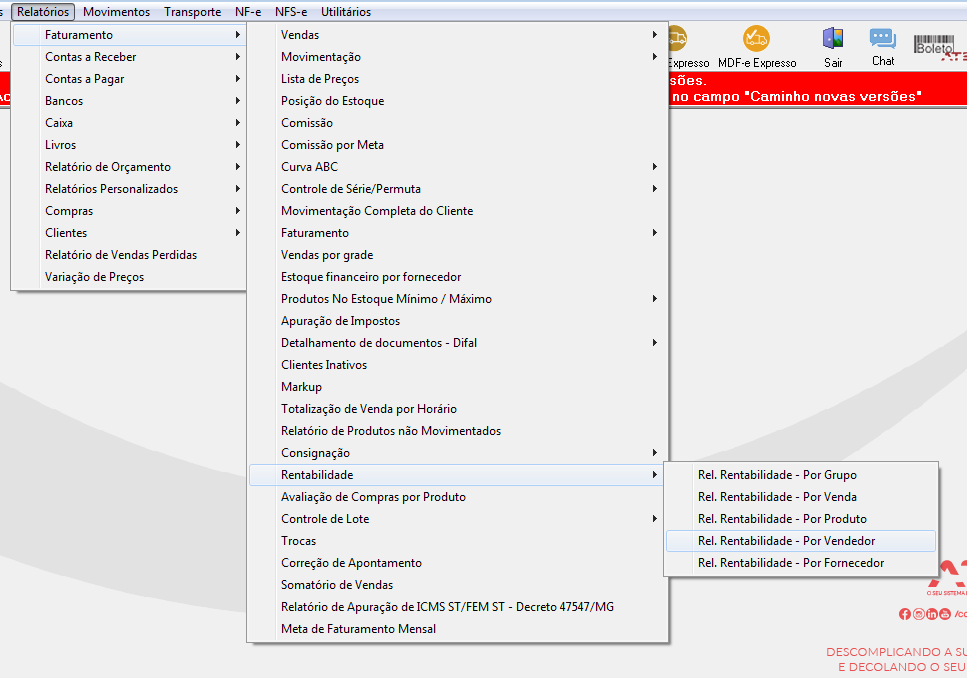The height and width of the screenshot is (678, 967).
Task: Expand the Faturamento submenu under Relatórios
Action: pos(129,35)
